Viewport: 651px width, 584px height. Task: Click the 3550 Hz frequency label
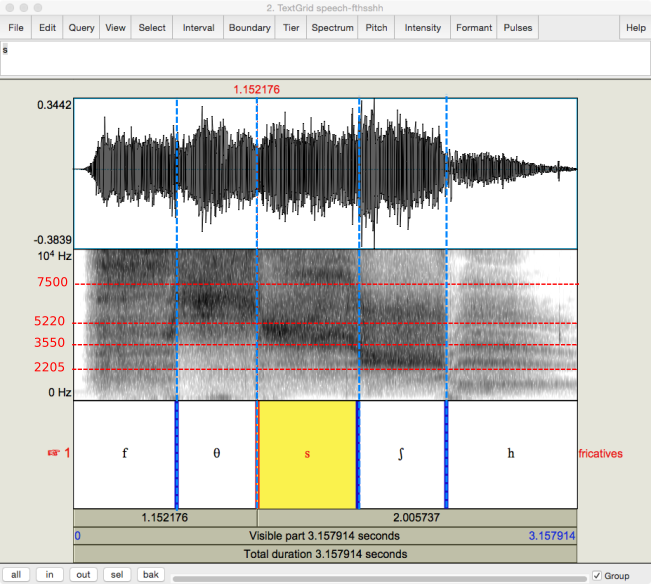(x=50, y=343)
